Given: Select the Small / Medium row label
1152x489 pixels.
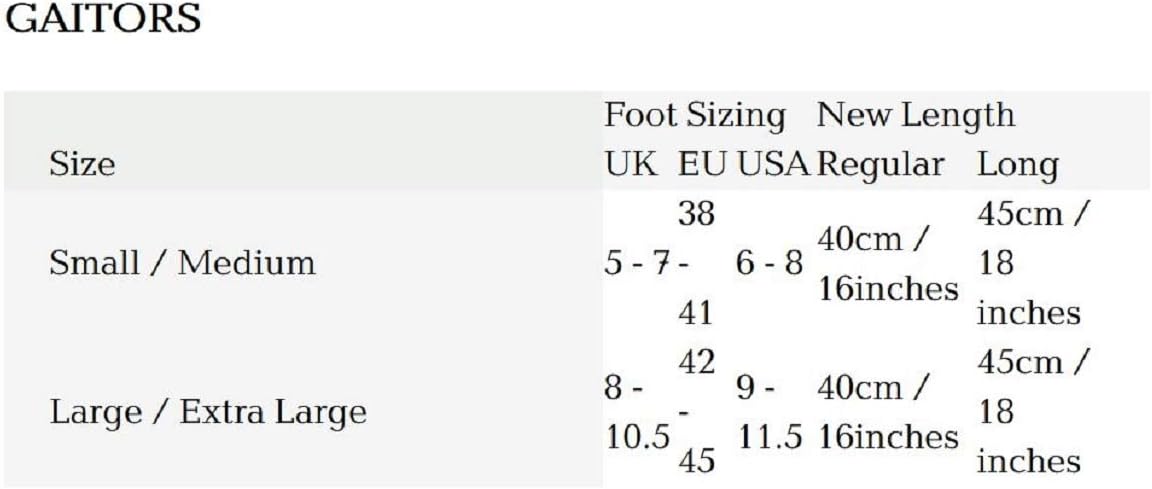Looking at the screenshot, I should pos(182,263).
